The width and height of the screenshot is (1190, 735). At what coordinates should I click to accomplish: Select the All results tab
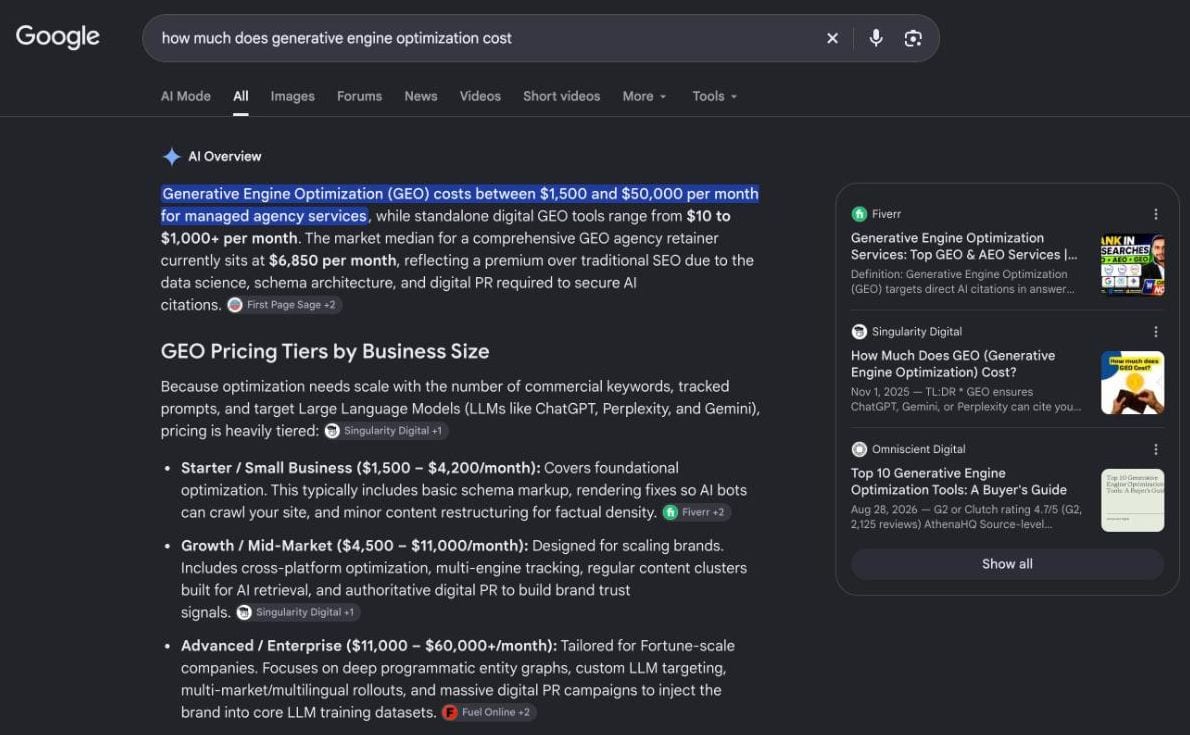[241, 96]
